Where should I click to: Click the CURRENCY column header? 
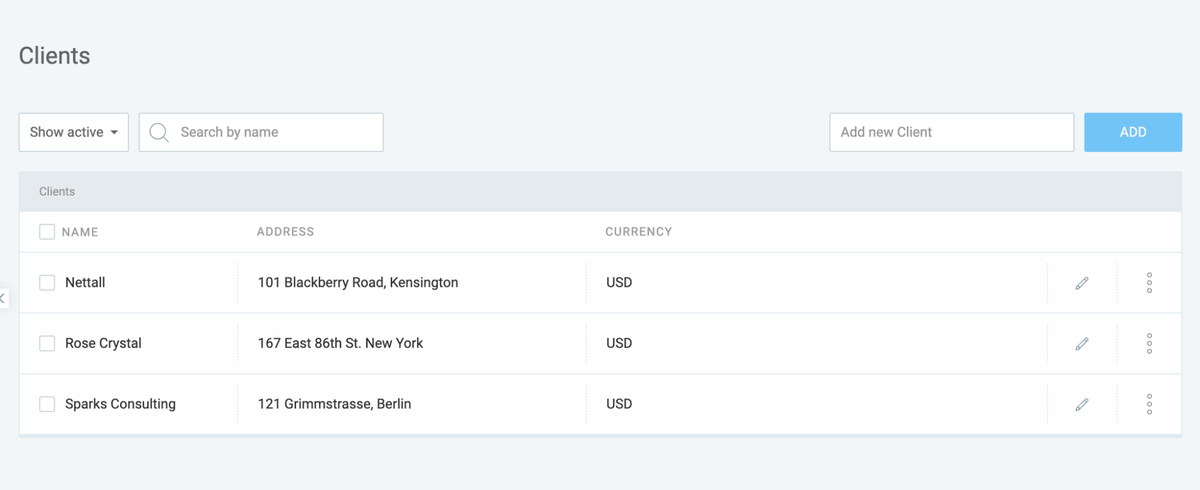tap(638, 232)
